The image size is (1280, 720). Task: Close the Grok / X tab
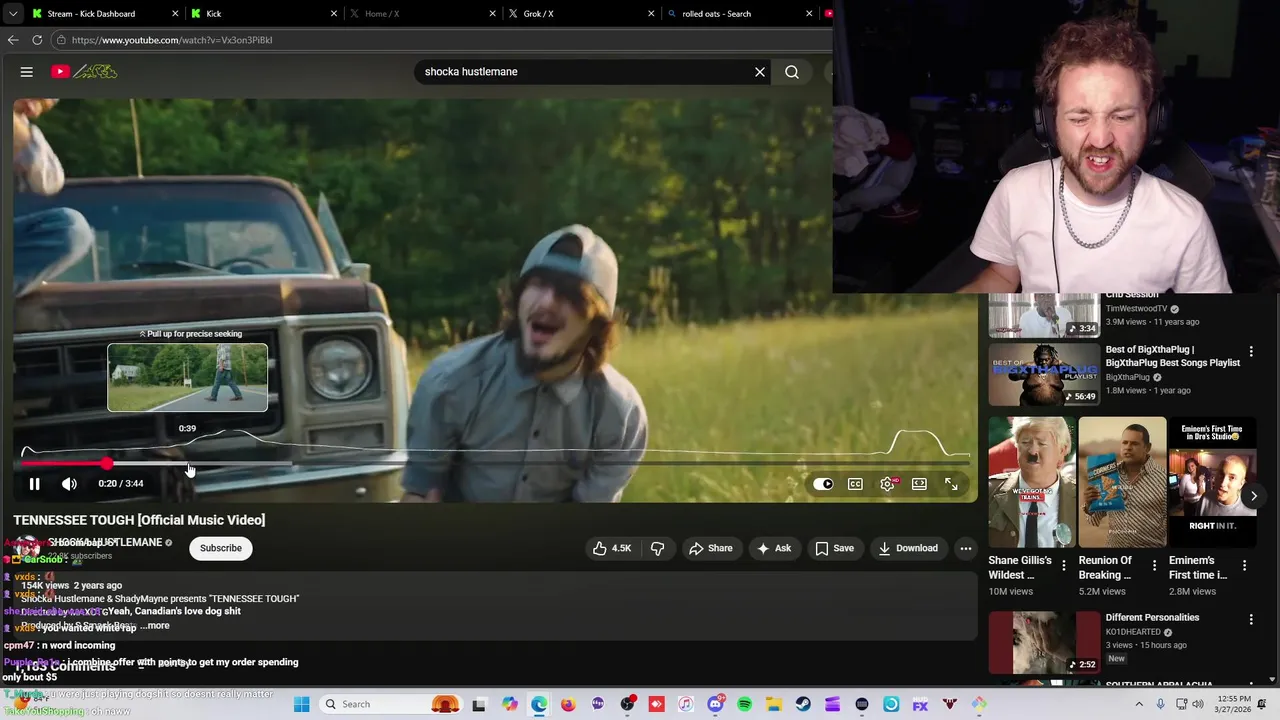[x=651, y=14]
